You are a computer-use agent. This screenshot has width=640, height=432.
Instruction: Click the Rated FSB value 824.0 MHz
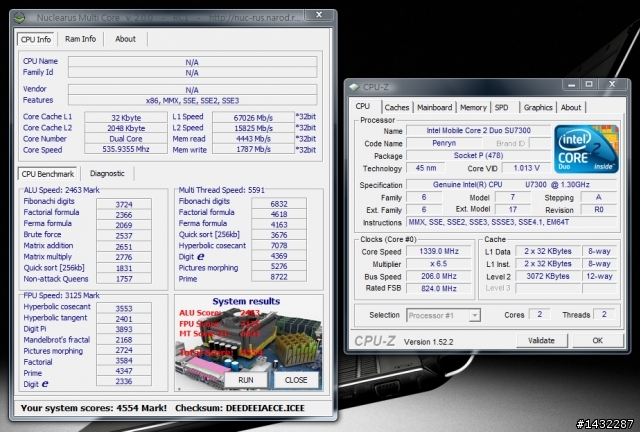click(439, 289)
